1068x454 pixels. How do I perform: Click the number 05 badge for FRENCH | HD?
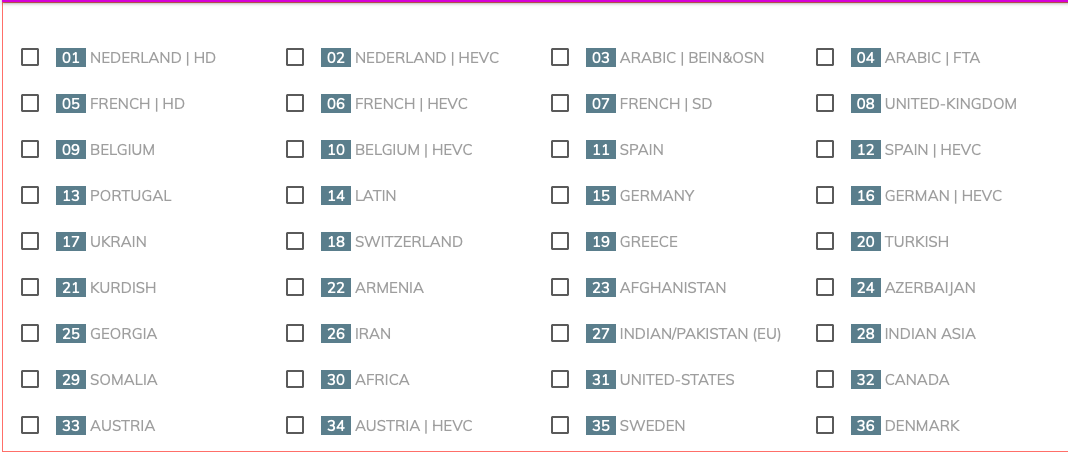(71, 104)
